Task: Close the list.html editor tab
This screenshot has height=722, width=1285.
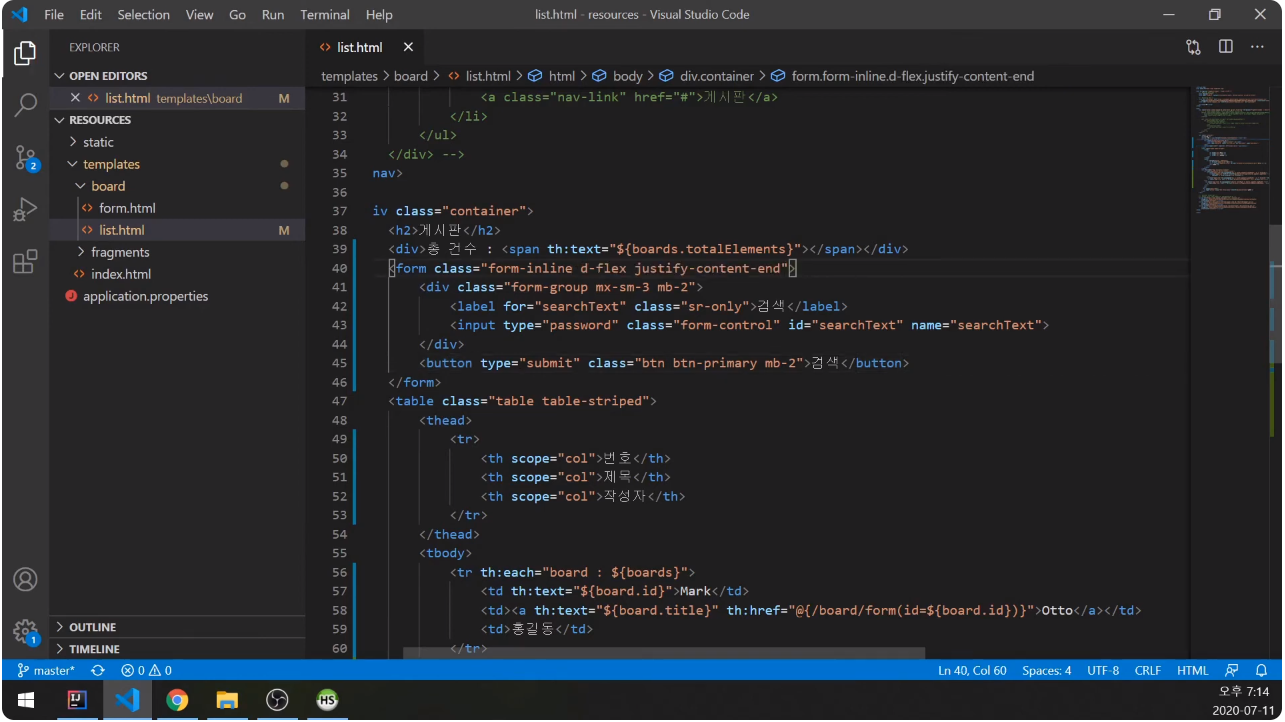Action: (408, 47)
